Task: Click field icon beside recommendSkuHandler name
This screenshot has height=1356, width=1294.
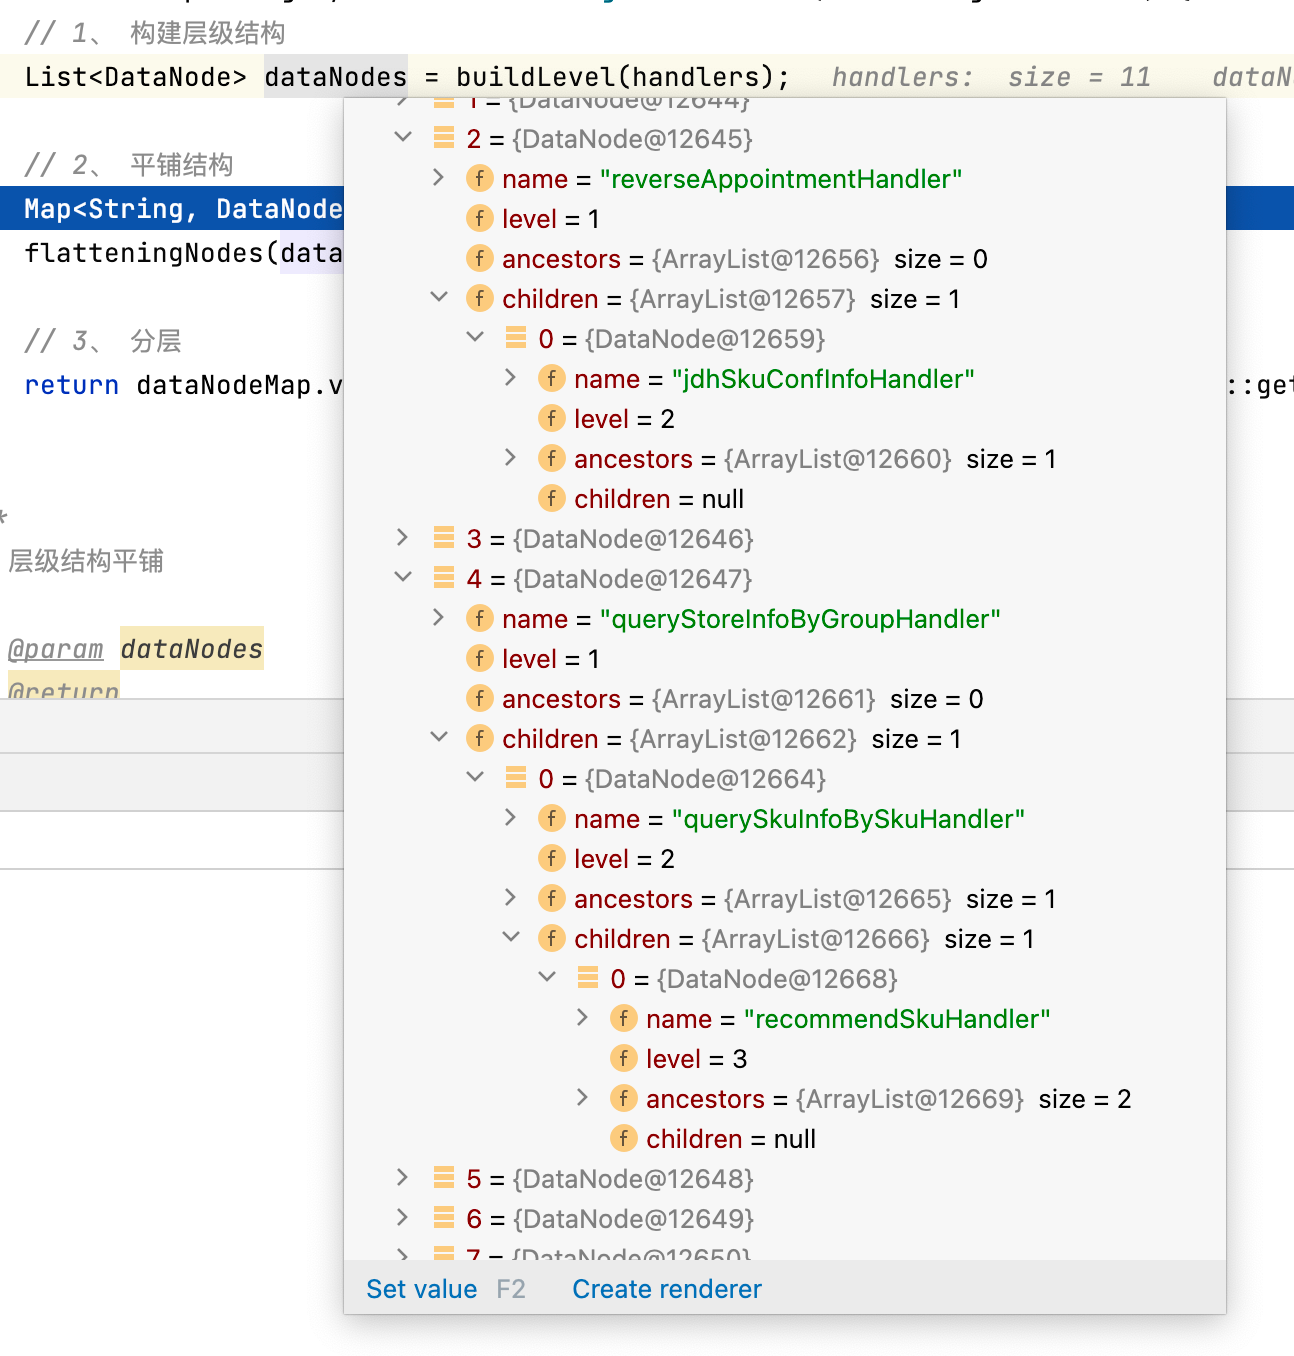Action: 624,1018
